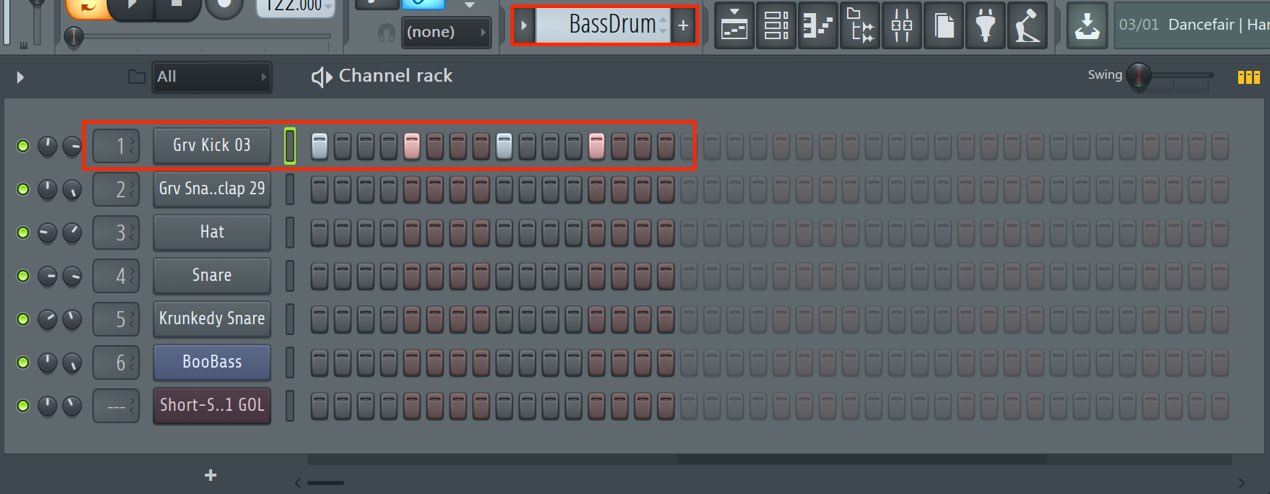The width and height of the screenshot is (1270, 494).
Task: Adjust pan knob of Snare channel
Action: point(47,276)
